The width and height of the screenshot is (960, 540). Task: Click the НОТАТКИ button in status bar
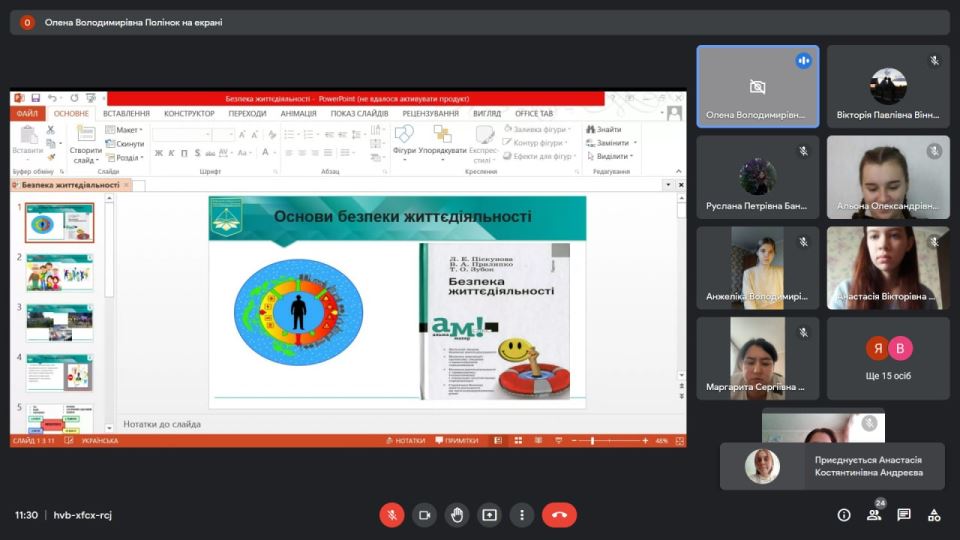coord(405,441)
